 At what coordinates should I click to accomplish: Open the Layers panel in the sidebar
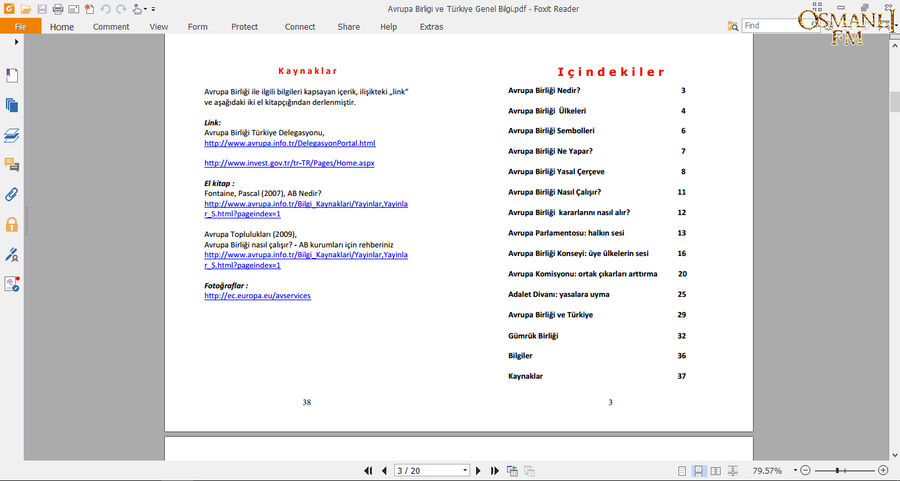click(11, 135)
